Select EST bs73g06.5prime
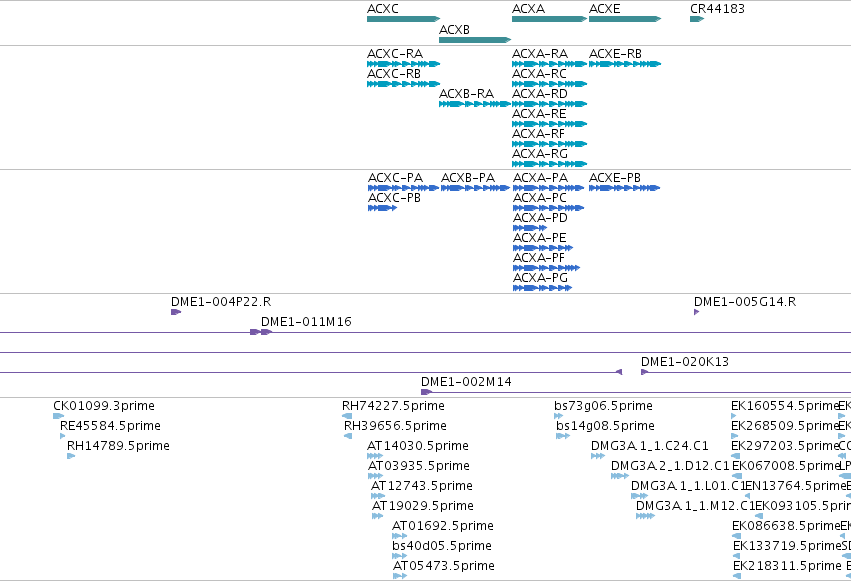 coord(558,416)
